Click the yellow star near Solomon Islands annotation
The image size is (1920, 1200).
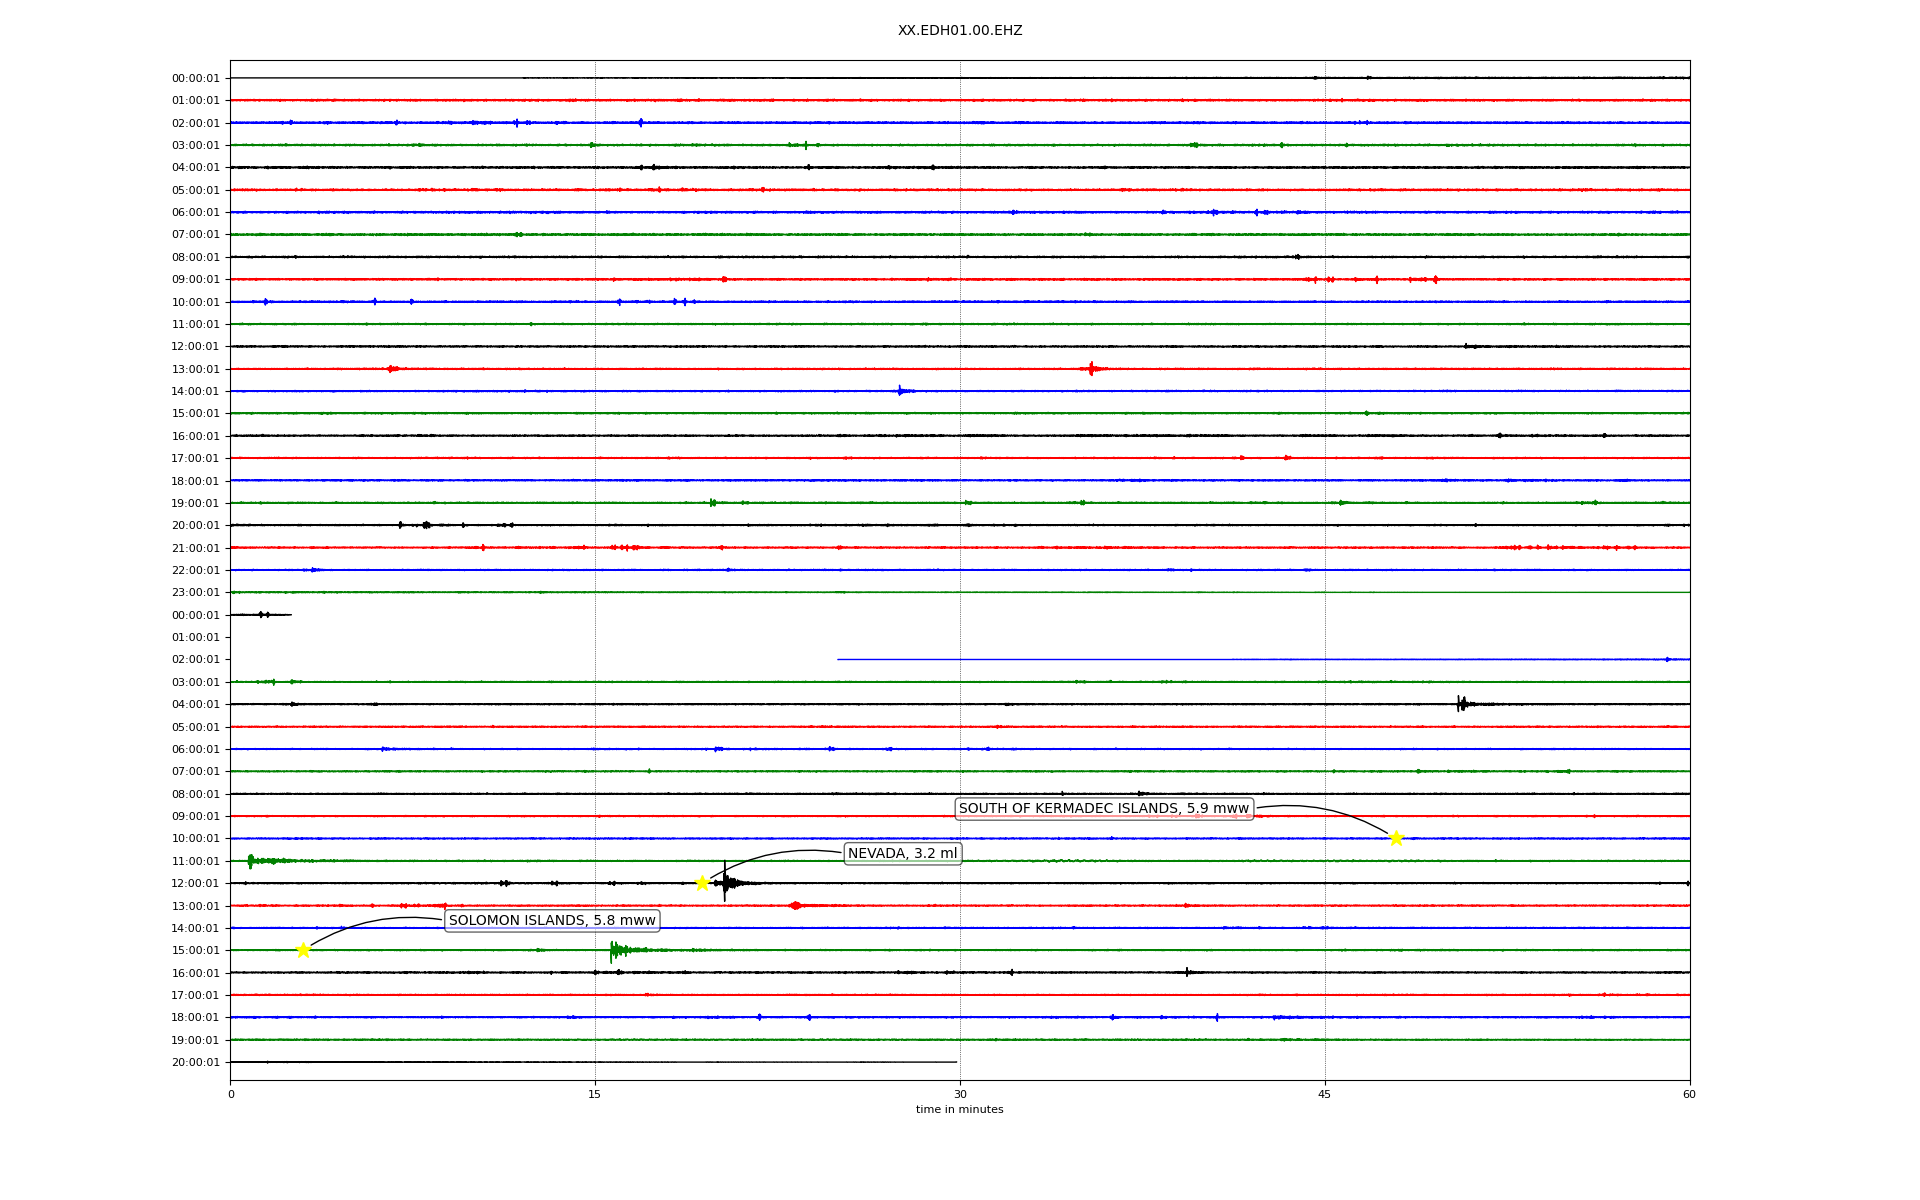point(303,950)
